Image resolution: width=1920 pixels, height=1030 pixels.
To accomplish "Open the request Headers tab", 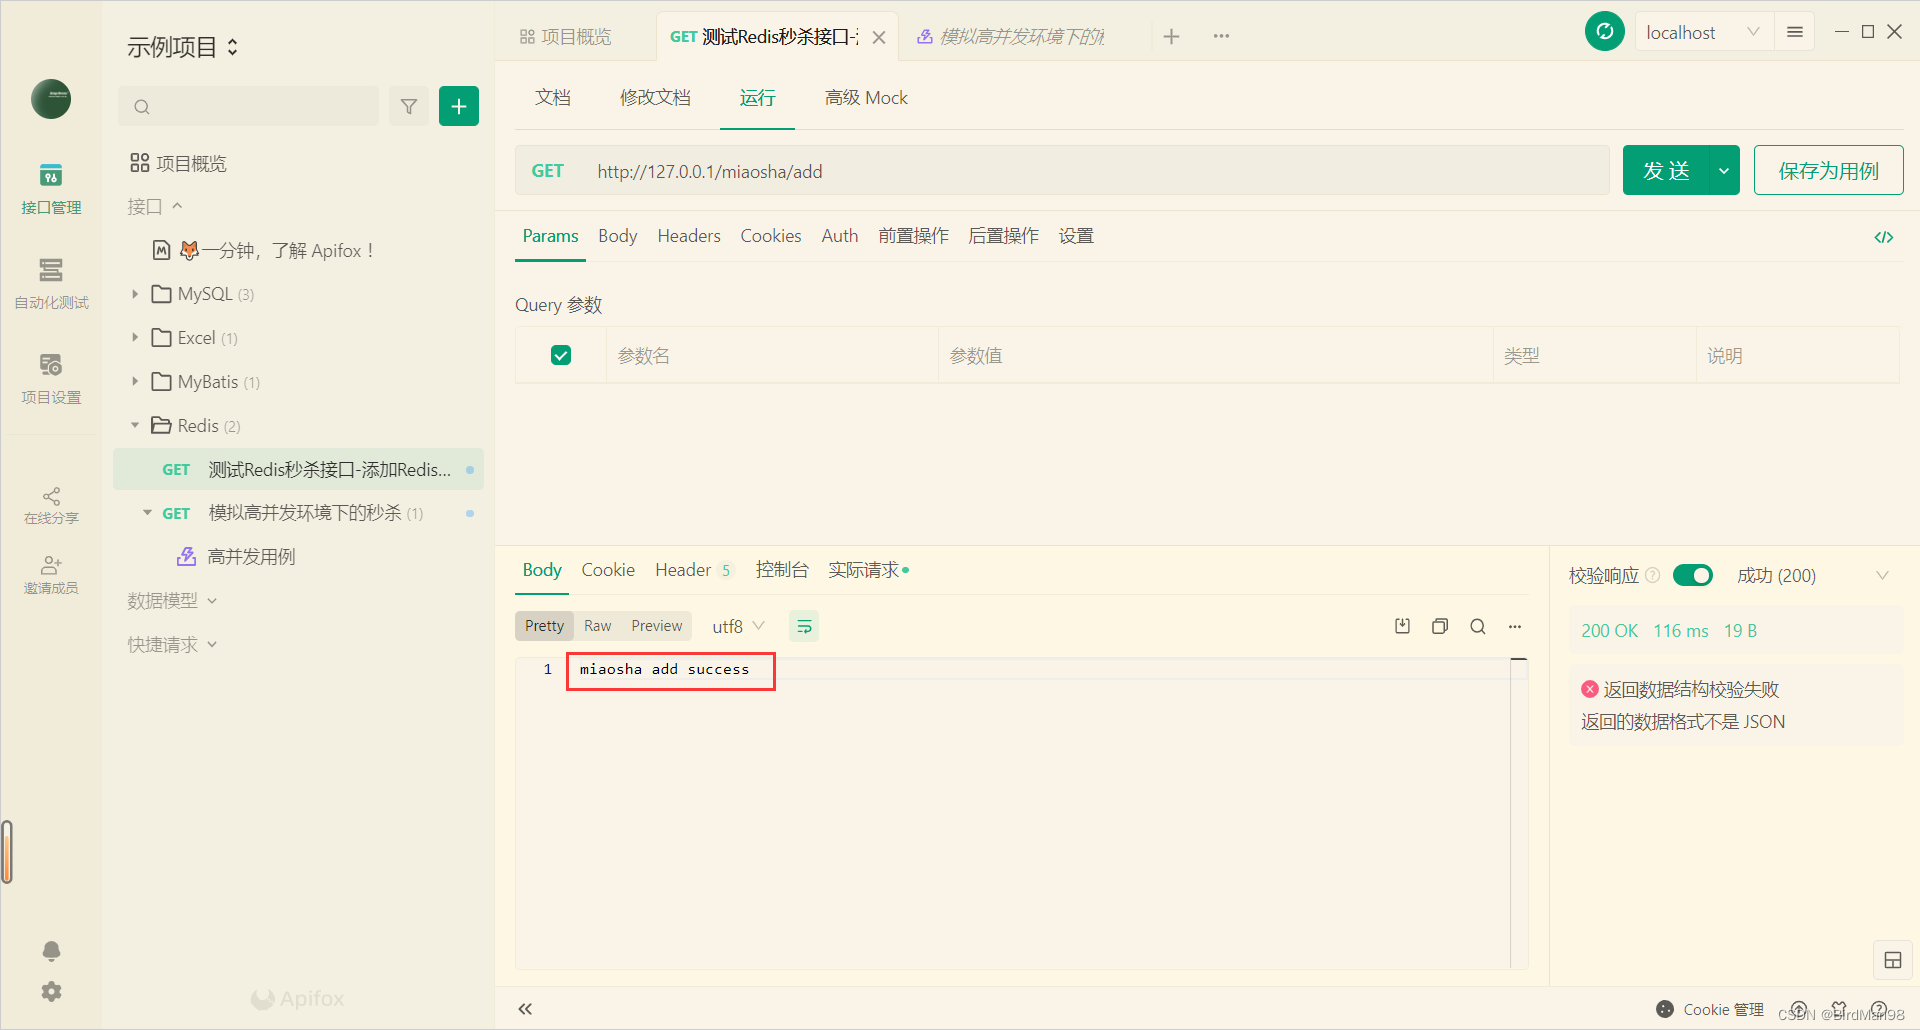I will pos(689,236).
